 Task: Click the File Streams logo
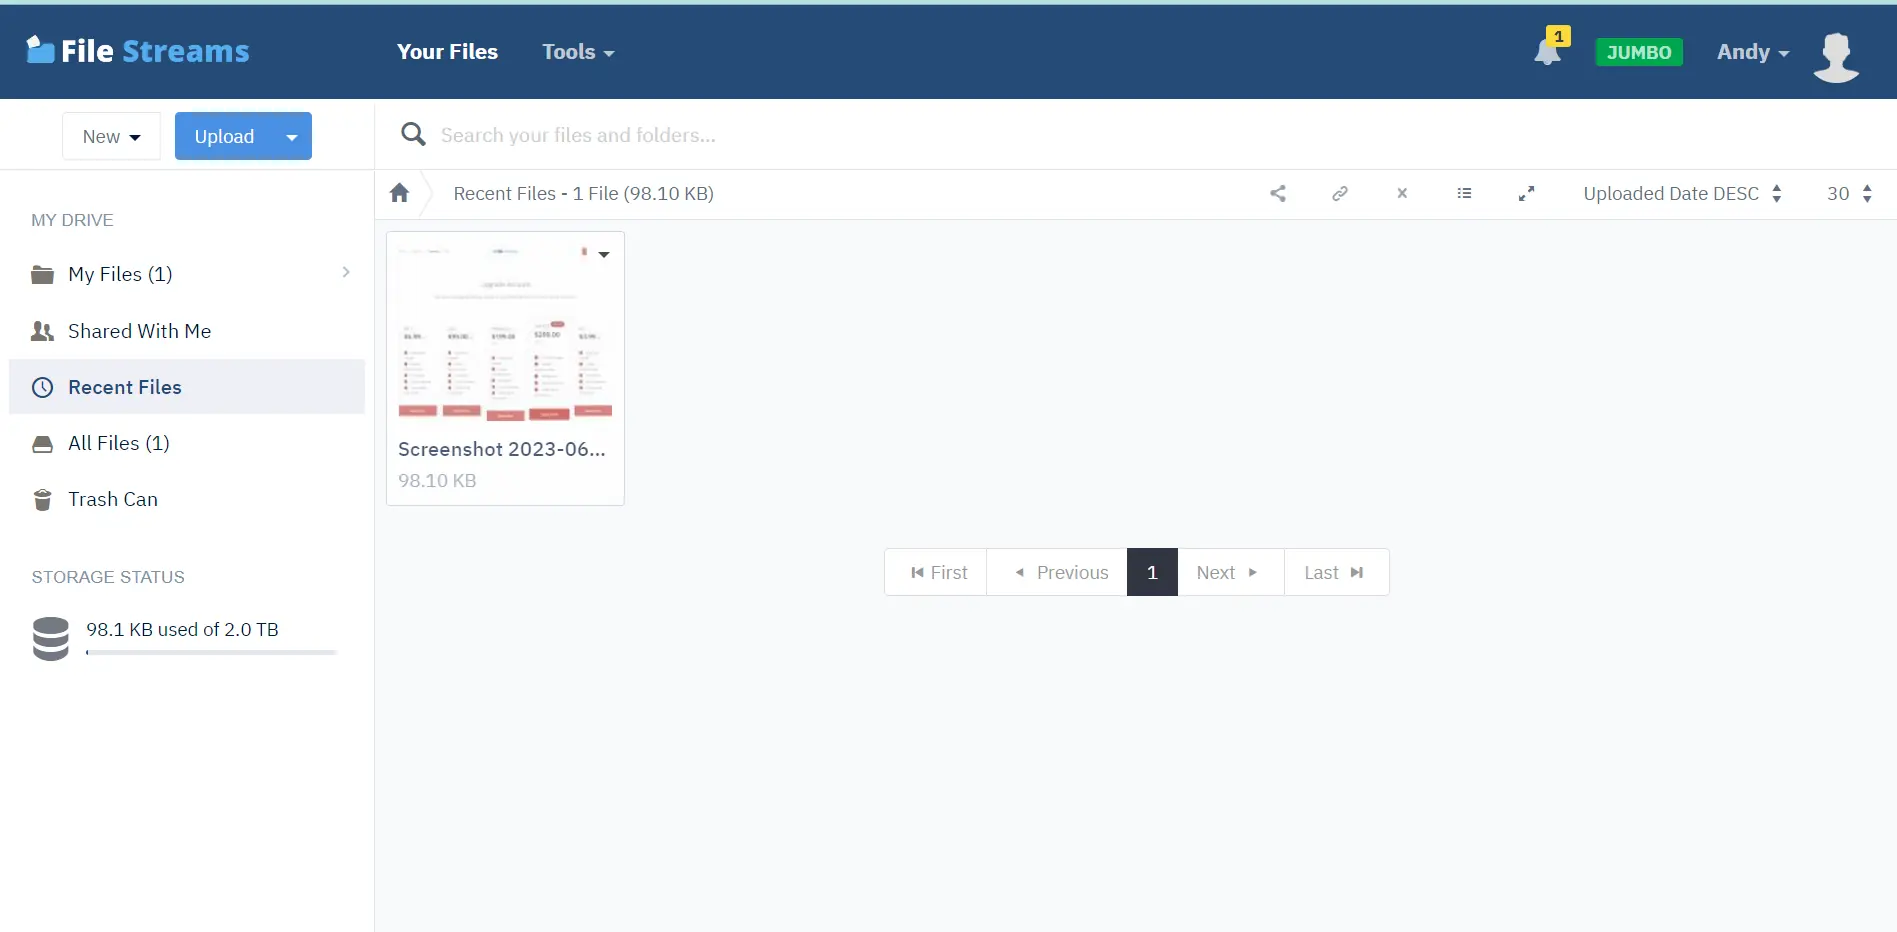click(x=138, y=51)
